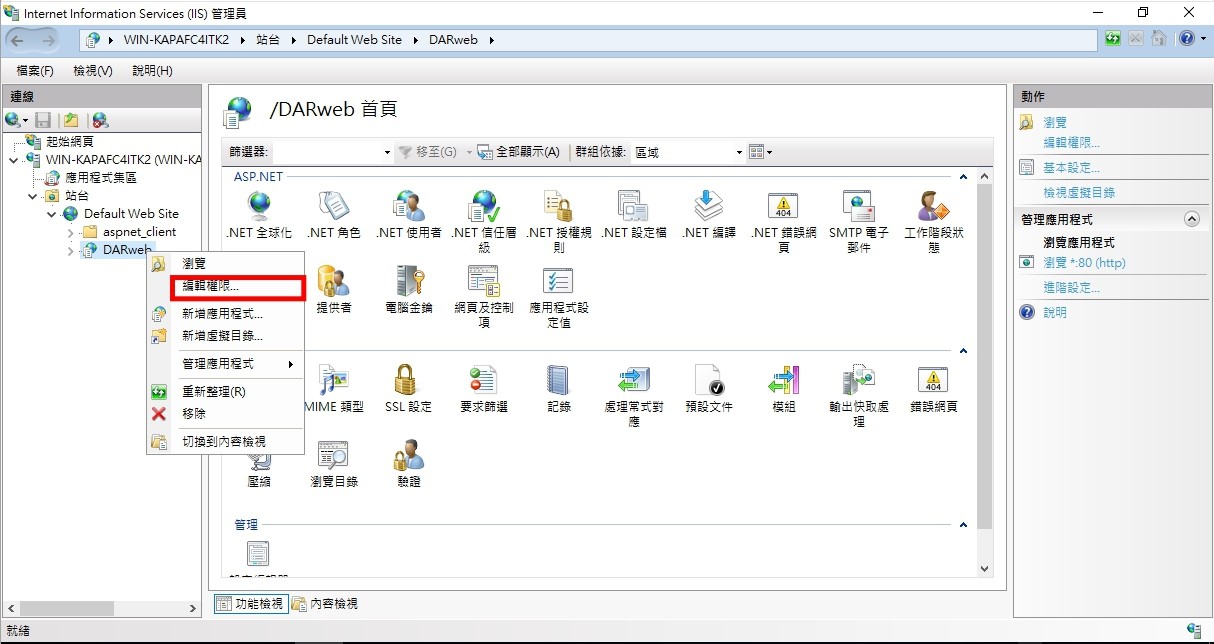This screenshot has width=1214, height=644.
Task: Expand the DARweb tree node
Action: [x=70, y=250]
